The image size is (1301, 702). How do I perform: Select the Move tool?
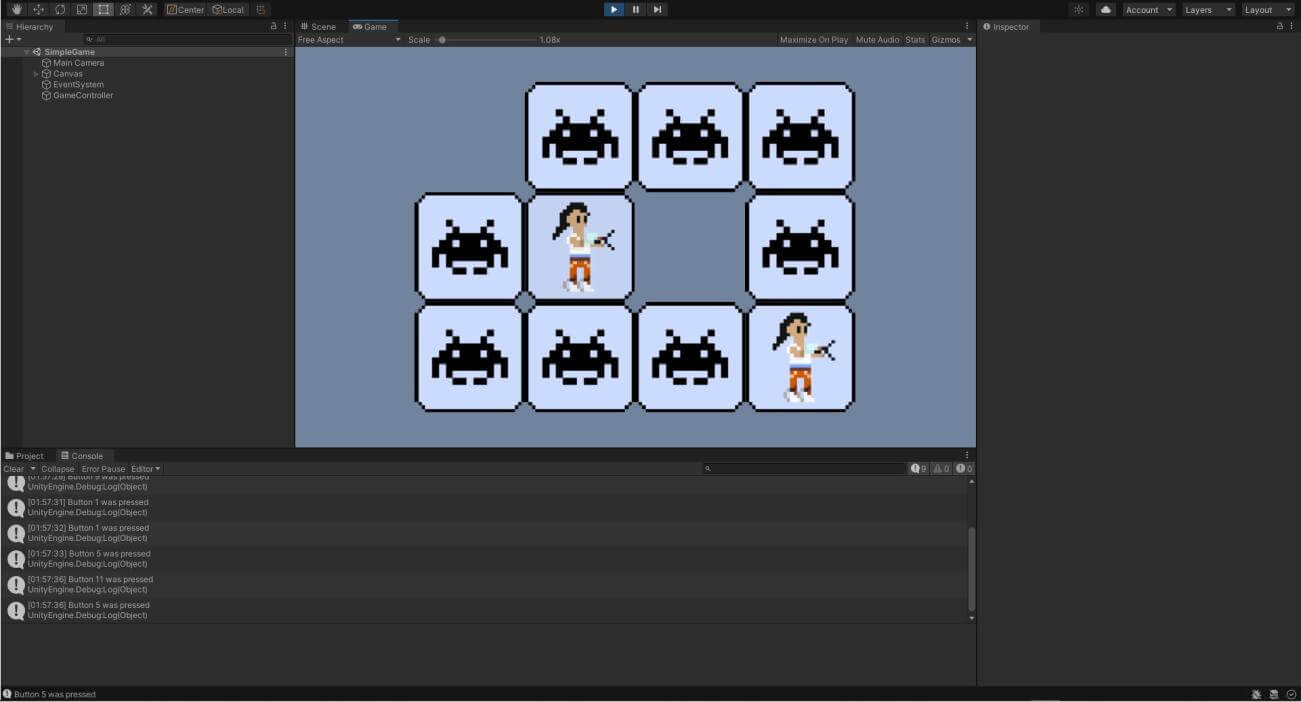click(x=39, y=9)
